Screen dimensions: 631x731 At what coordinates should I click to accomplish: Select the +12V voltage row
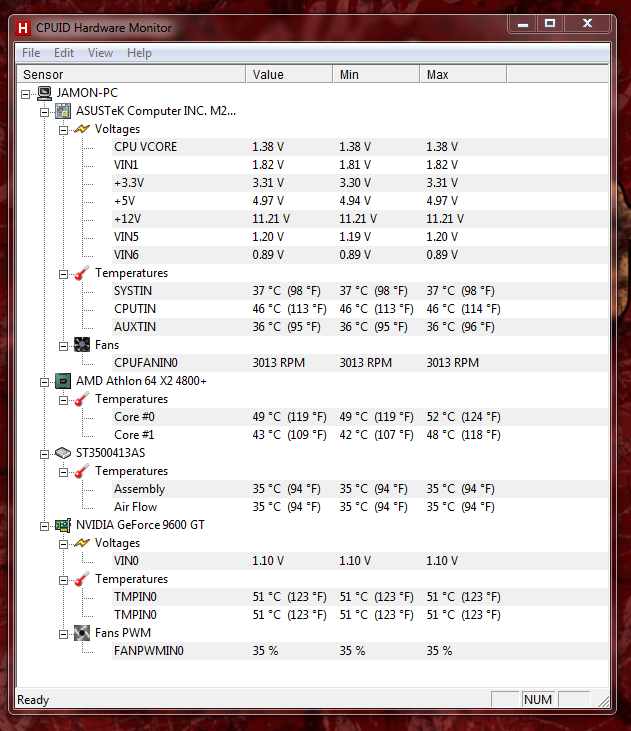tap(360, 219)
